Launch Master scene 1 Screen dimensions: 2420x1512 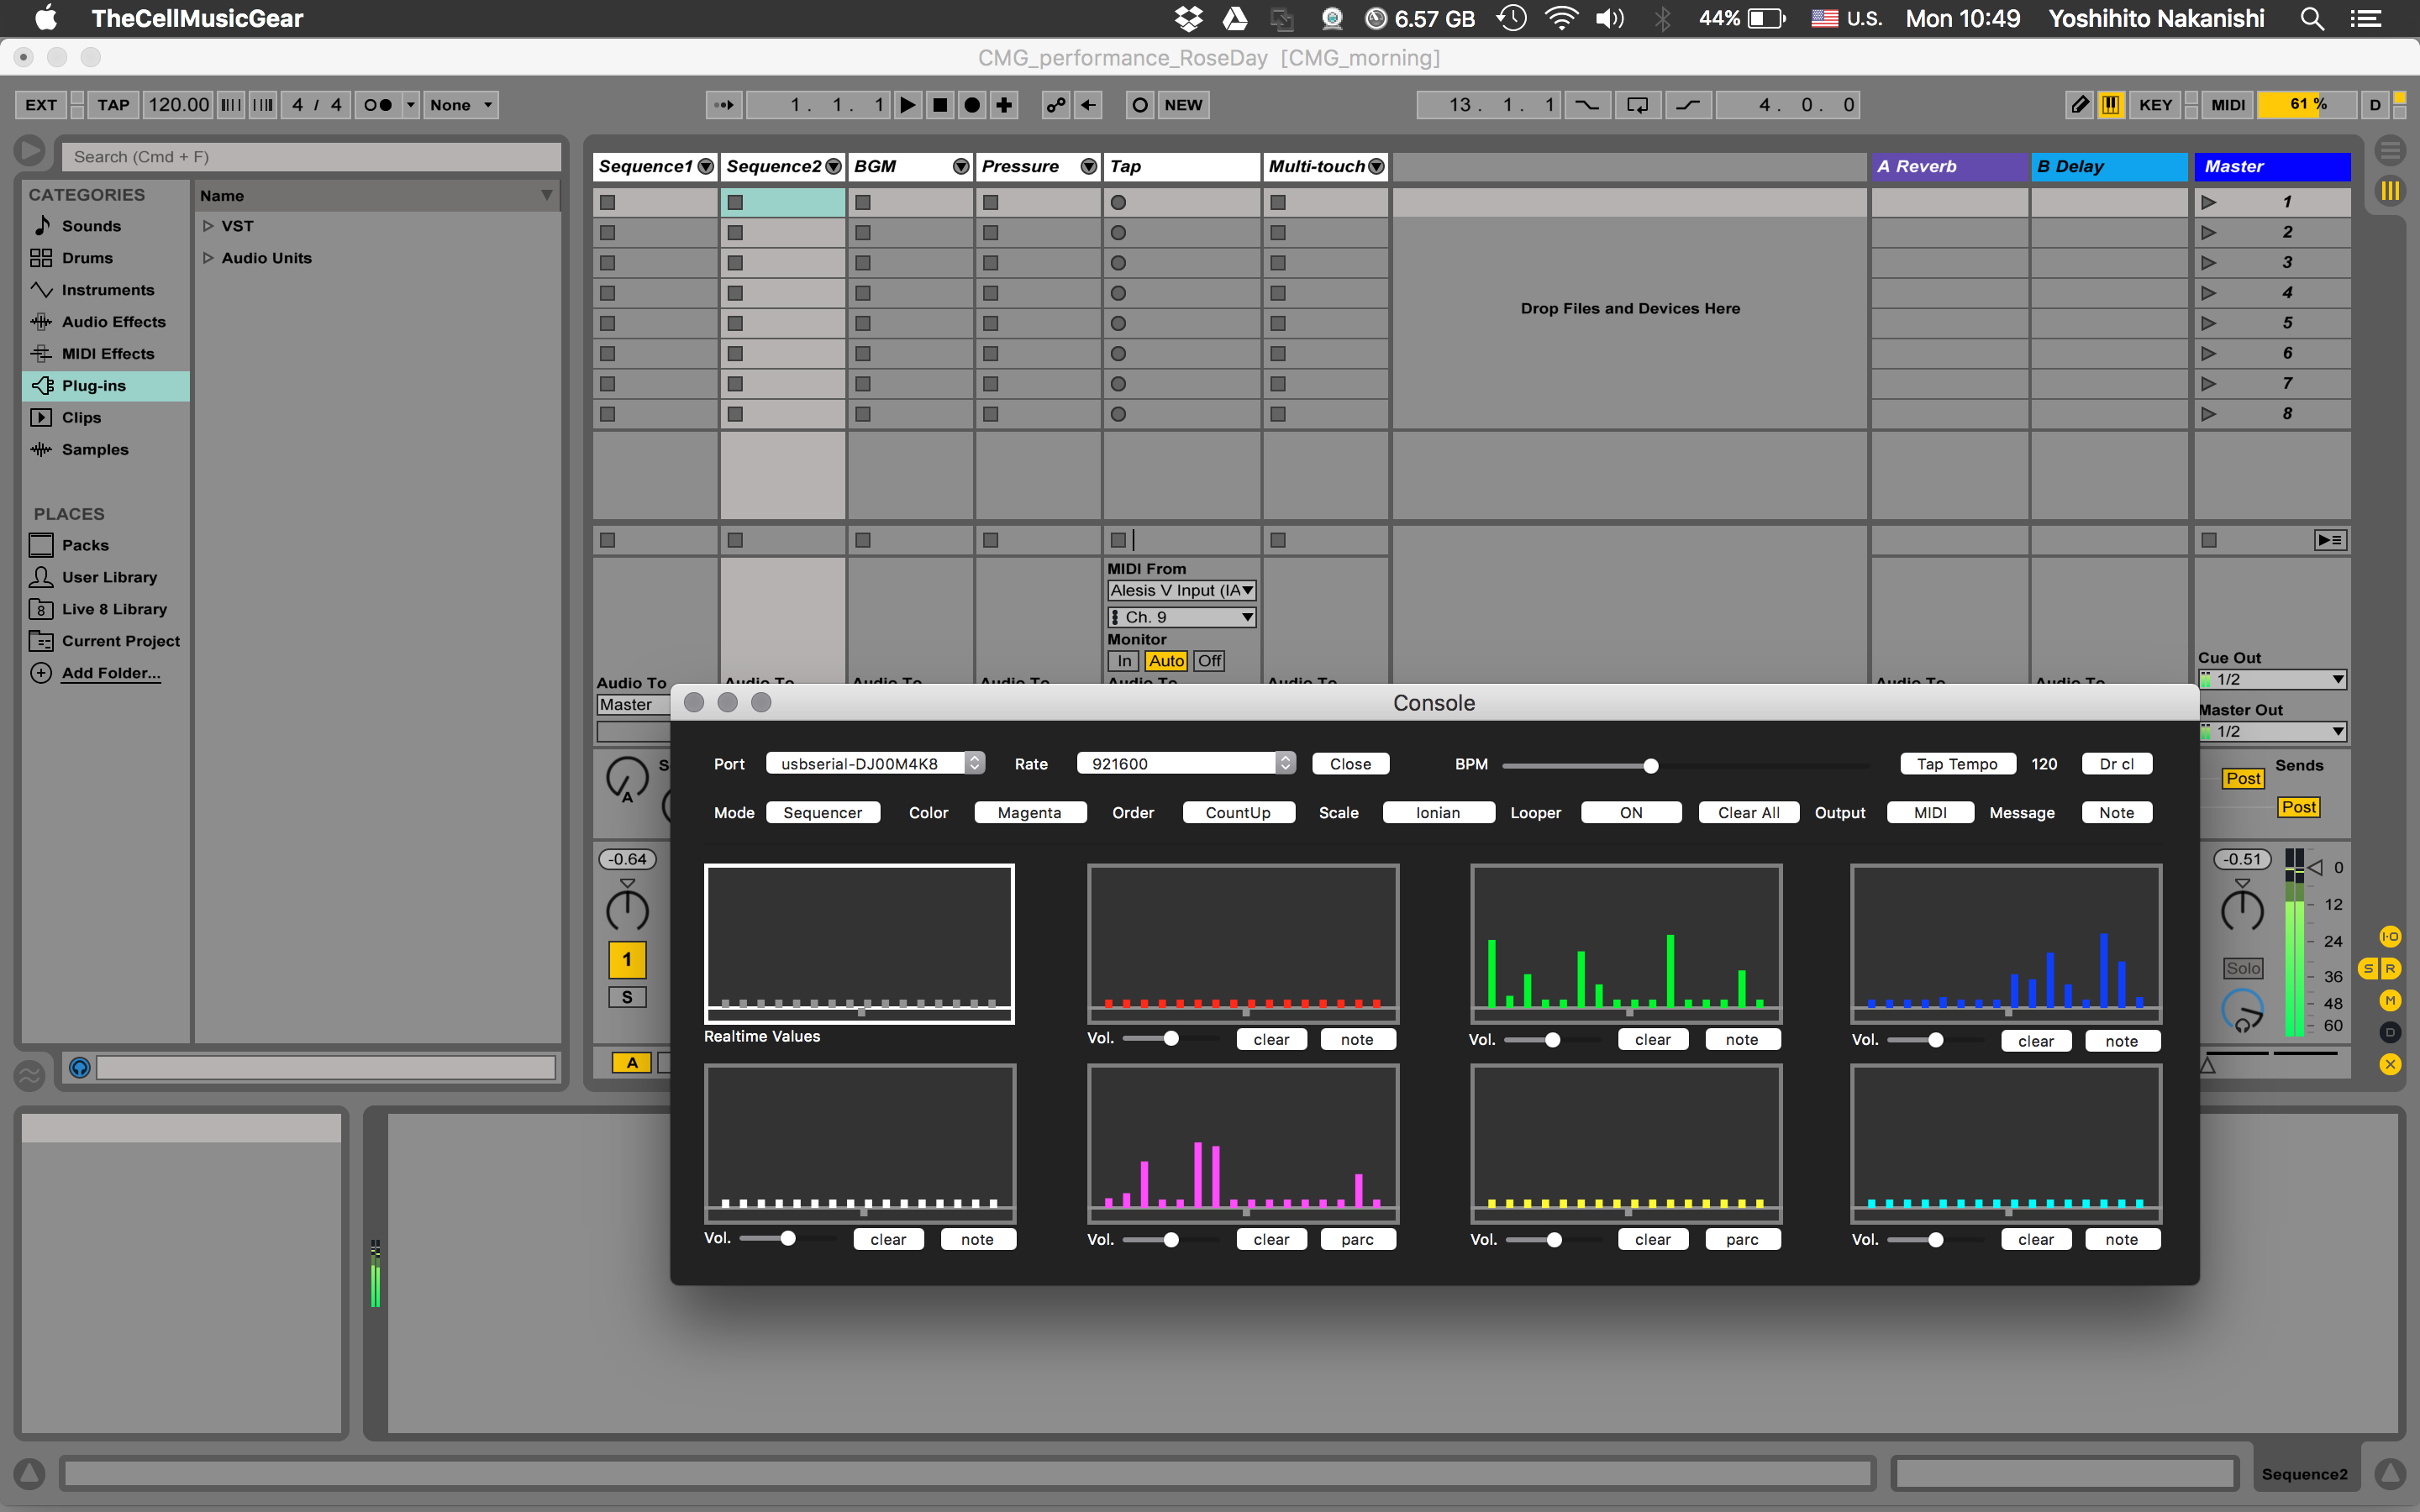(x=2209, y=202)
